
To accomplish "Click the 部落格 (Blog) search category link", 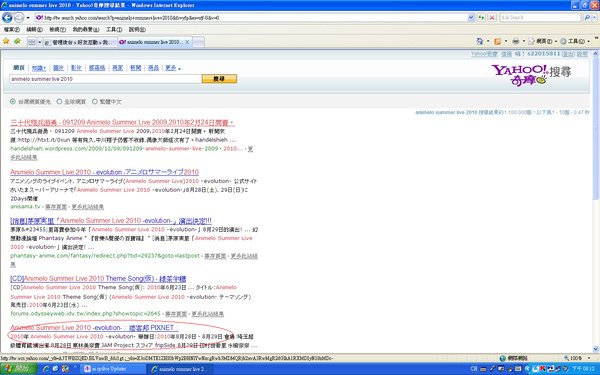I will click(x=97, y=68).
